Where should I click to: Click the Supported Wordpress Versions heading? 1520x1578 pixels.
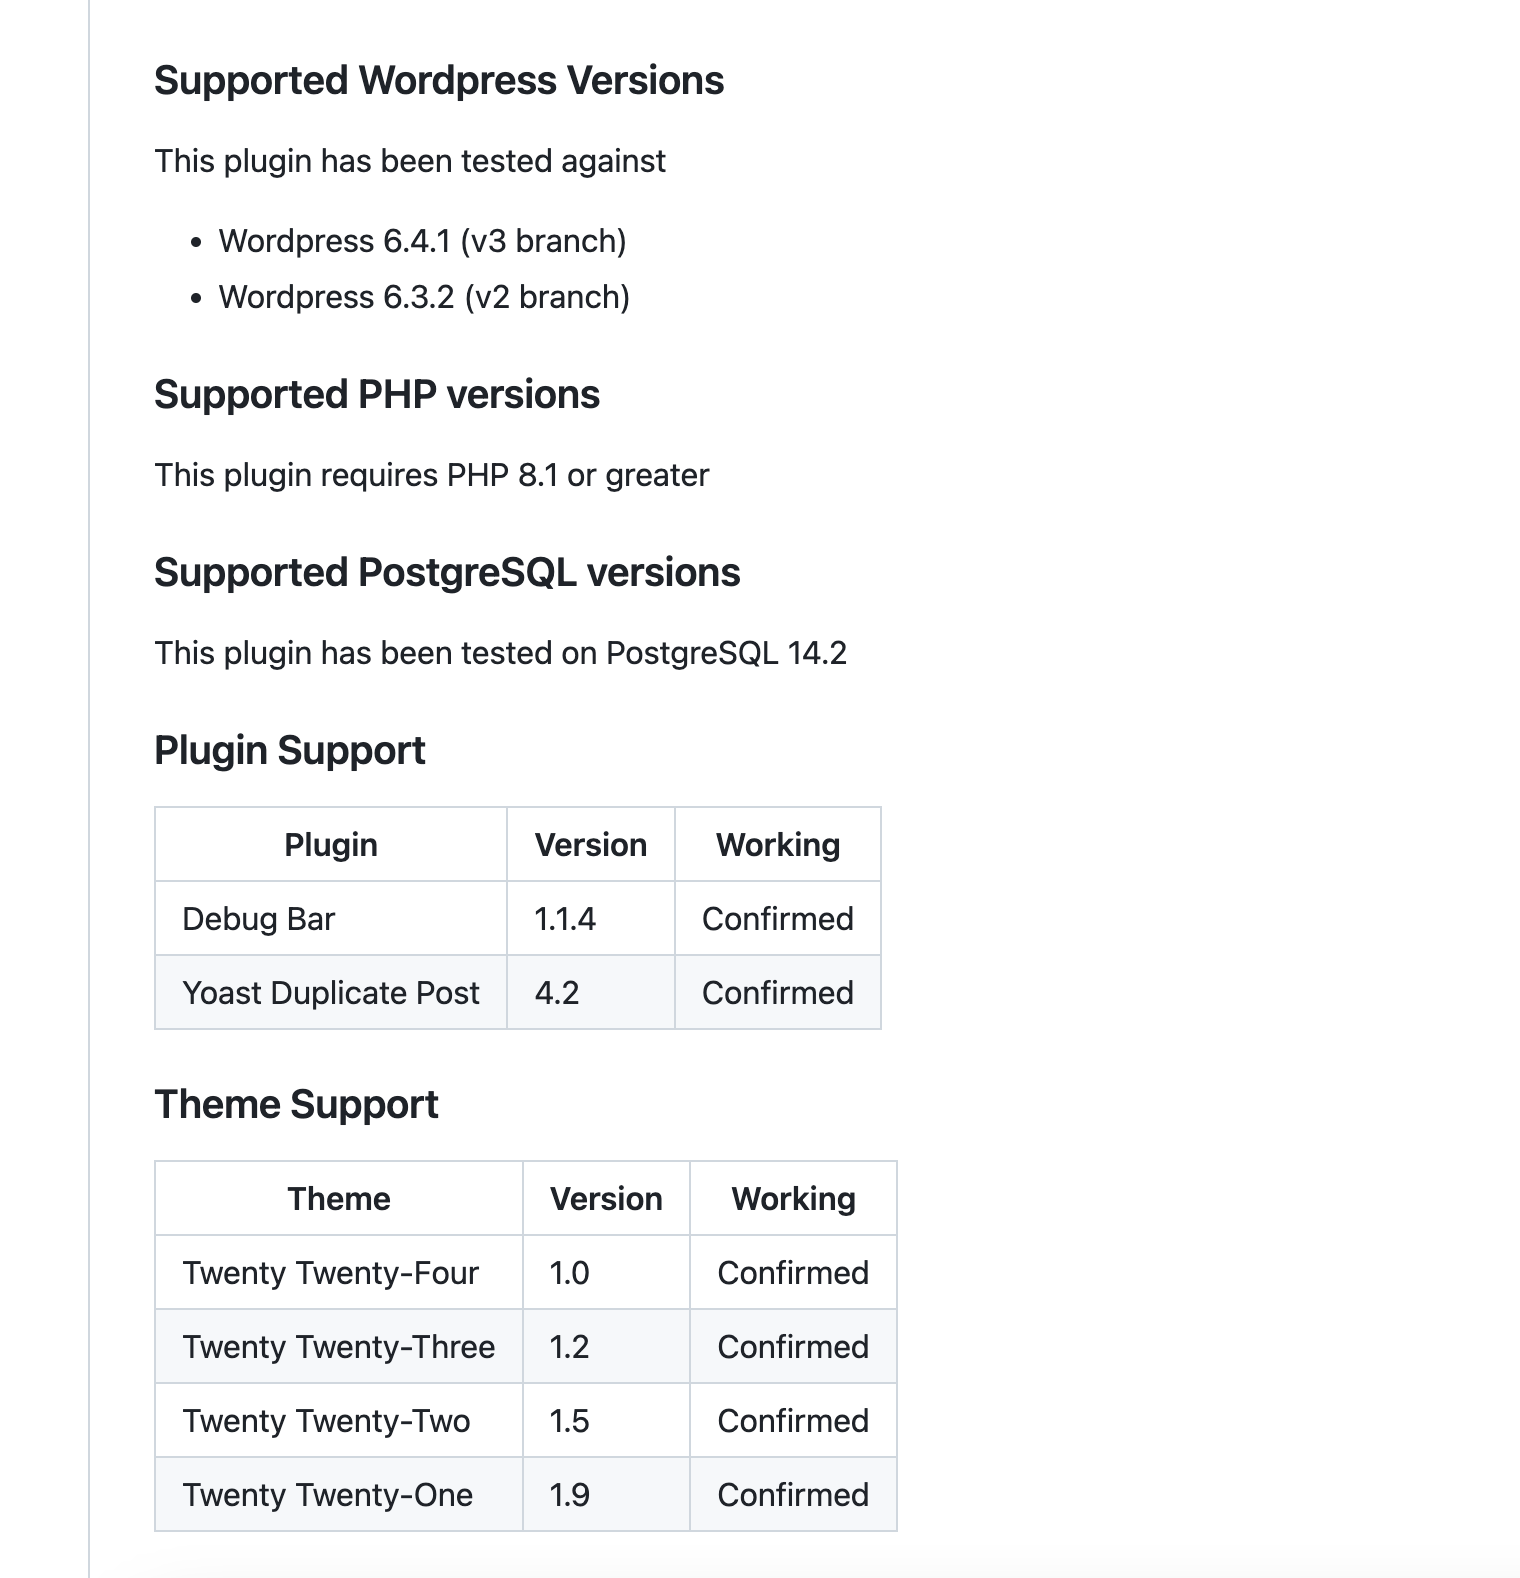[439, 81]
